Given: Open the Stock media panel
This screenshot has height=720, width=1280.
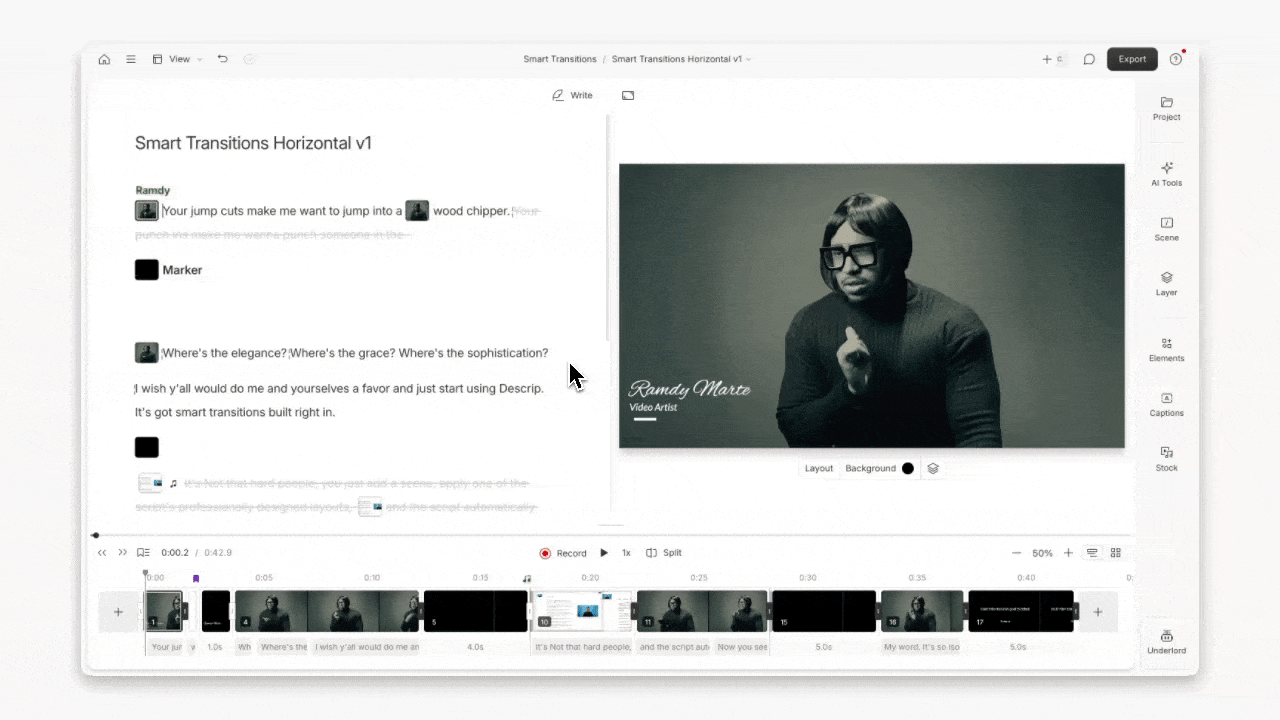Looking at the screenshot, I should click(x=1166, y=460).
